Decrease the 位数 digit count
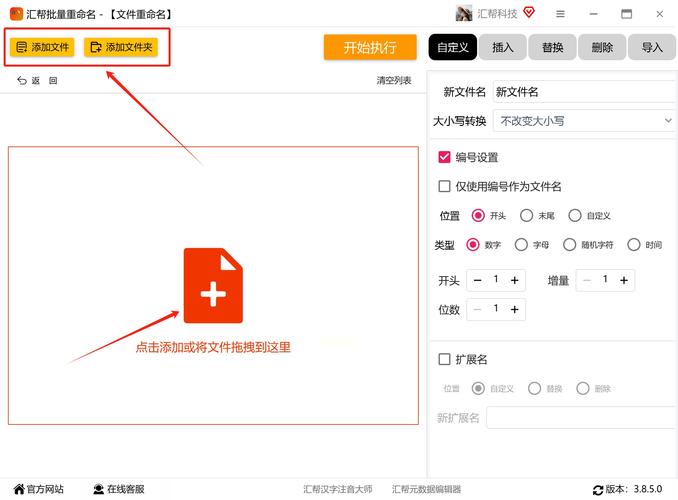The image size is (678, 500). (x=477, y=309)
